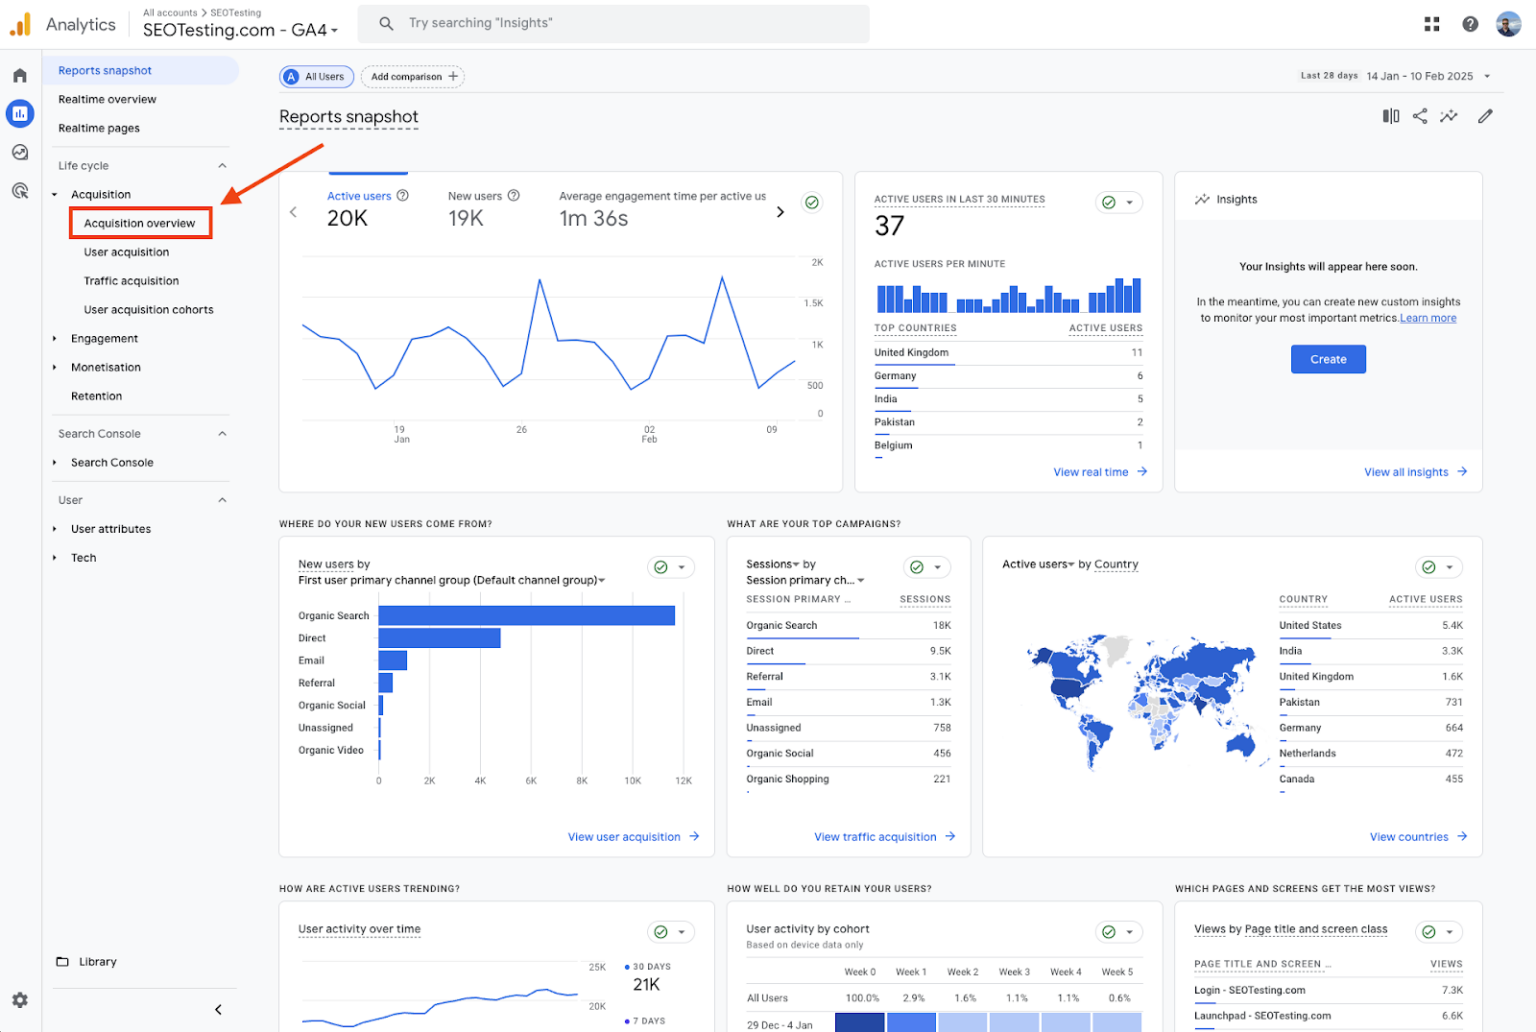The width and height of the screenshot is (1536, 1032).
Task: Open the Explore section icon
Action: tap(20, 152)
